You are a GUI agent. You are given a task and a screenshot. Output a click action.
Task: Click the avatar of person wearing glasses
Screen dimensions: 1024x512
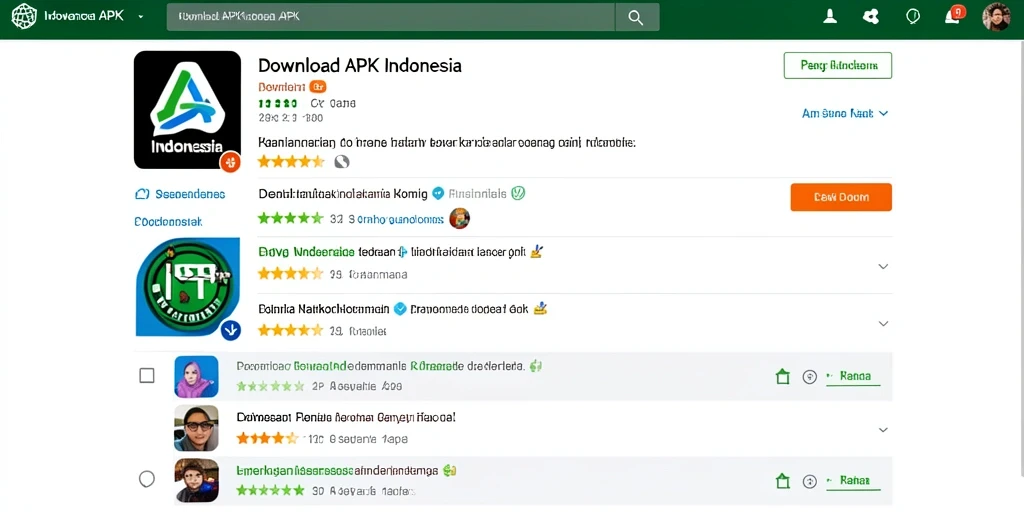pyautogui.click(x=196, y=428)
